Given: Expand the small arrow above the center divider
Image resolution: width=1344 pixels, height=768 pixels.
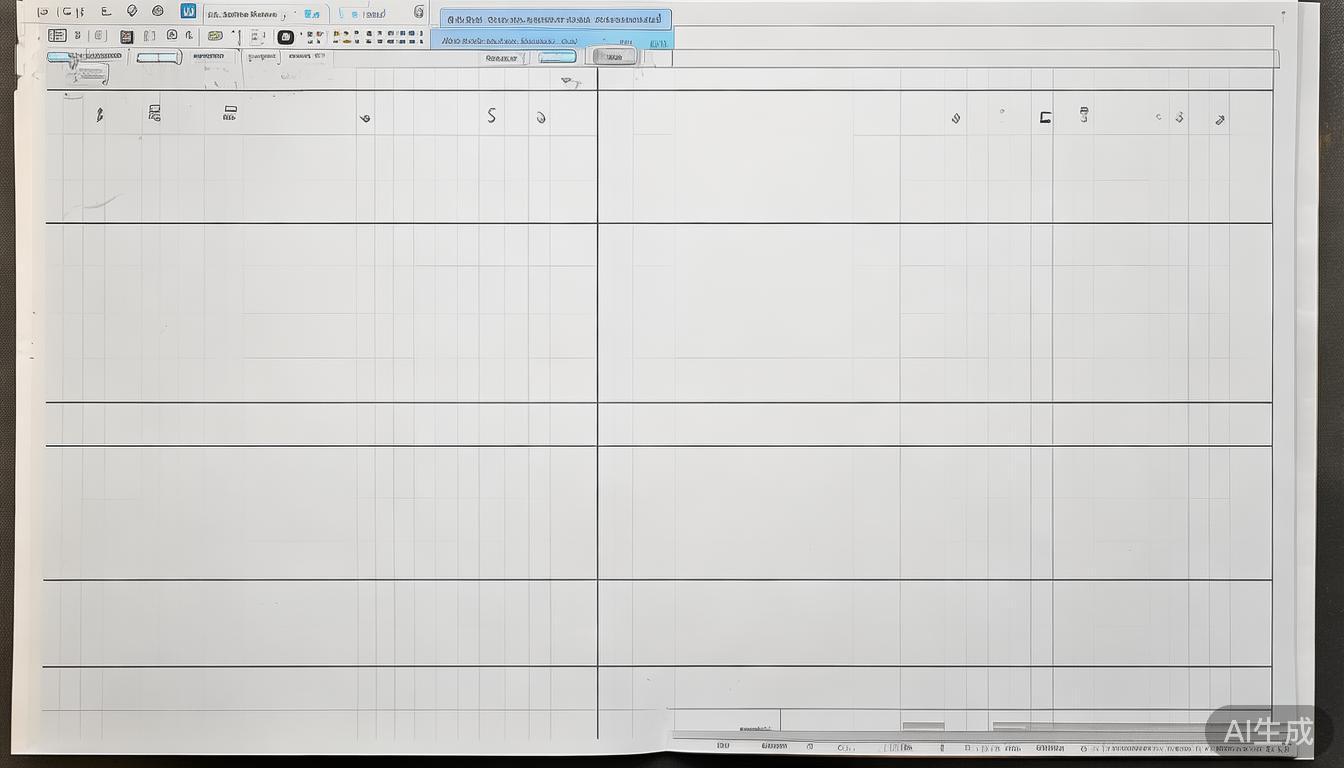Looking at the screenshot, I should click(x=570, y=82).
